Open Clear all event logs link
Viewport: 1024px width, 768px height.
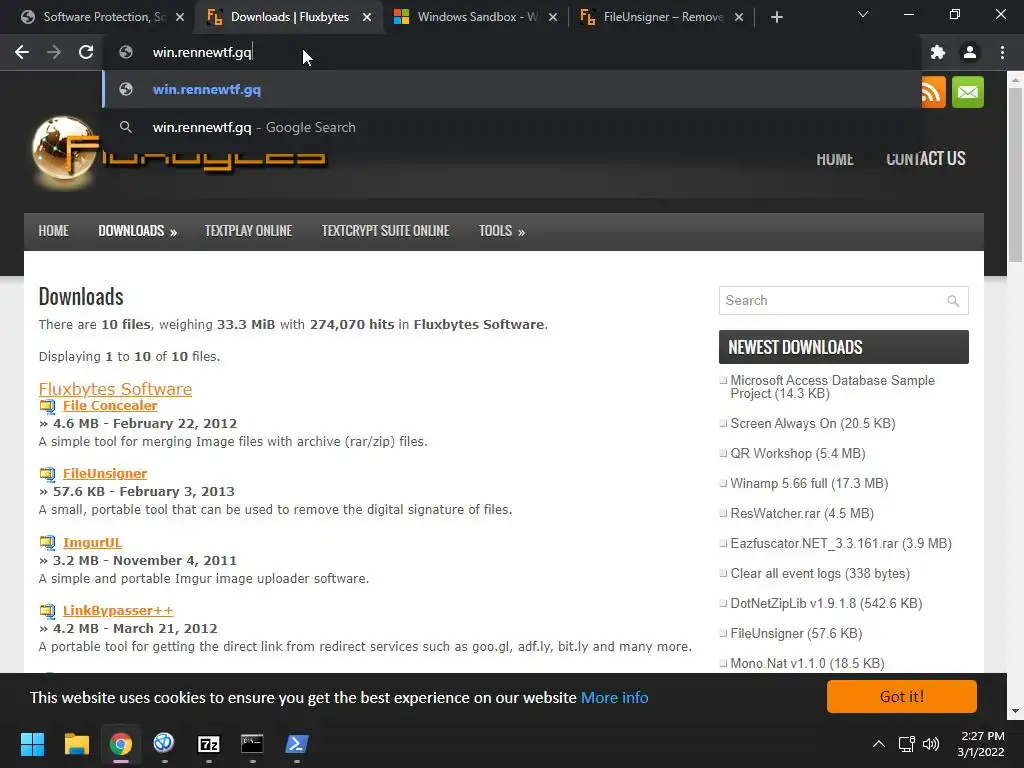point(820,573)
